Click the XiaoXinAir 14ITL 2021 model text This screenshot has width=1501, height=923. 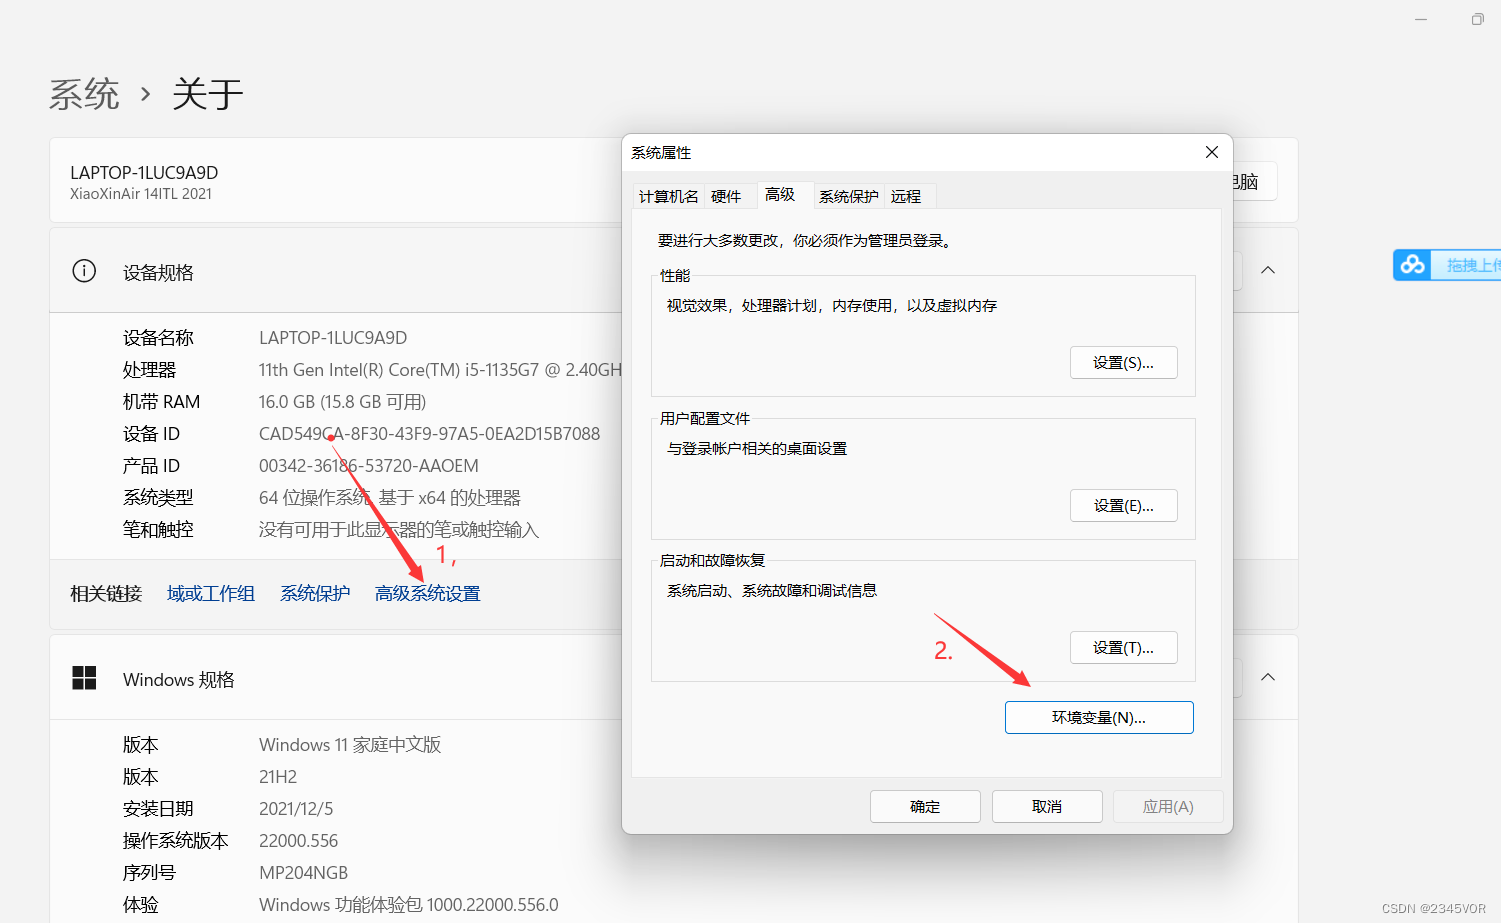tap(141, 194)
